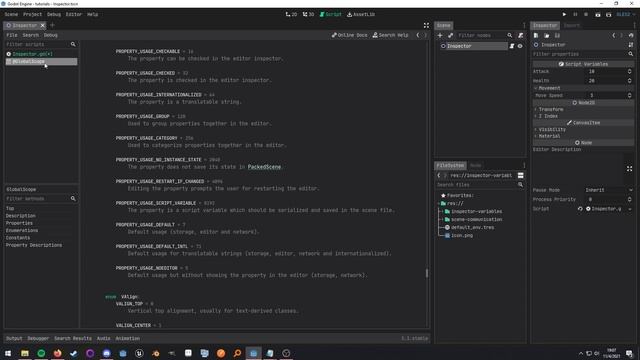The image size is (640, 360).
Task: Add a new node in Scene dock
Action: coord(440,36)
